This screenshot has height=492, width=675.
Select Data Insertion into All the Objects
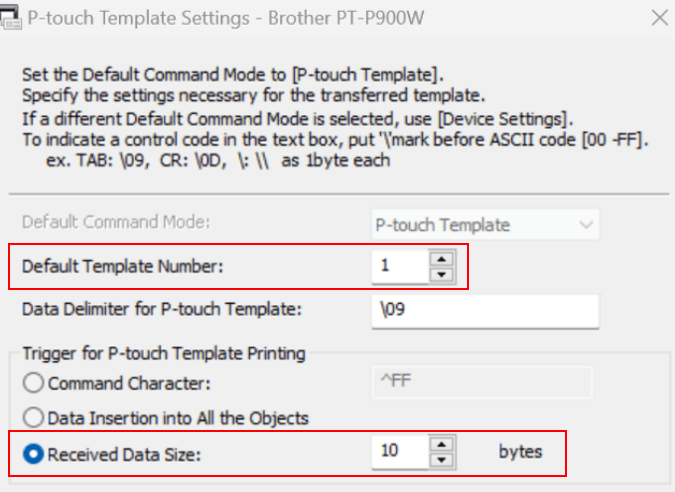pos(34,418)
